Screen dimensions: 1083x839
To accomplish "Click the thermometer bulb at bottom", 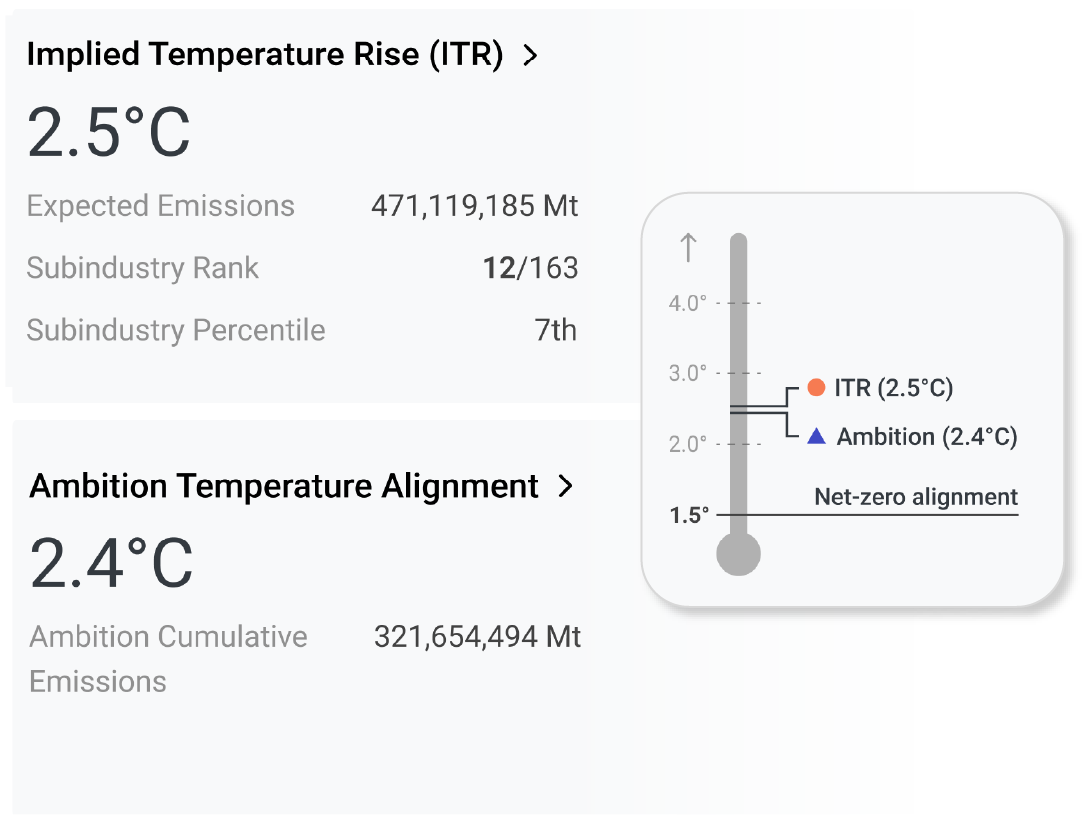I will pos(739,553).
